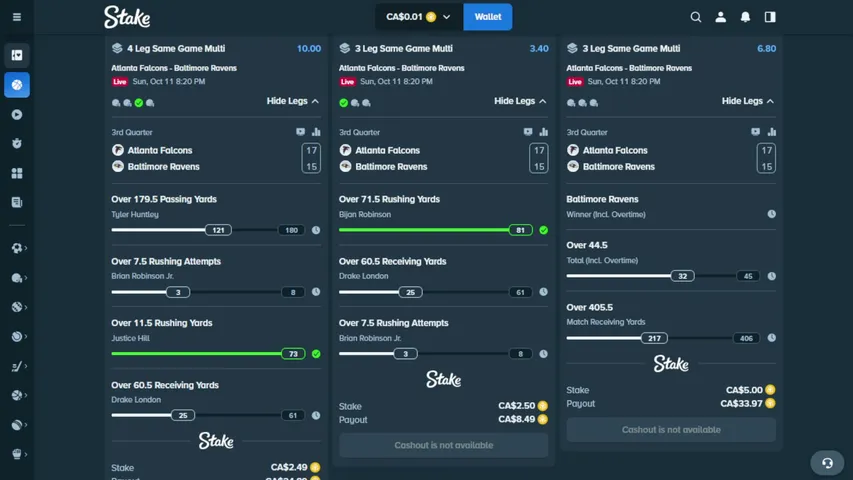Click Bijan Robinson rushing yards progress bar
The width and height of the screenshot is (853, 480).
(436, 230)
